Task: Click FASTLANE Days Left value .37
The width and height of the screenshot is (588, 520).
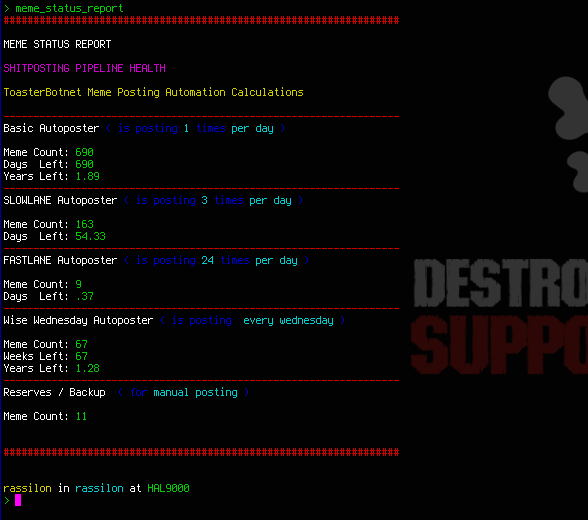Action: pyautogui.click(x=84, y=296)
